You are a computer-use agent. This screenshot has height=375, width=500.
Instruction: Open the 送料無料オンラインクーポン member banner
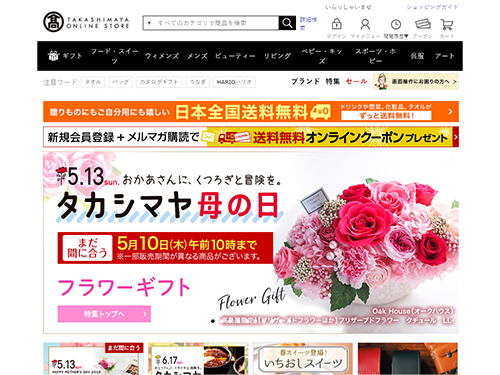[x=251, y=137]
